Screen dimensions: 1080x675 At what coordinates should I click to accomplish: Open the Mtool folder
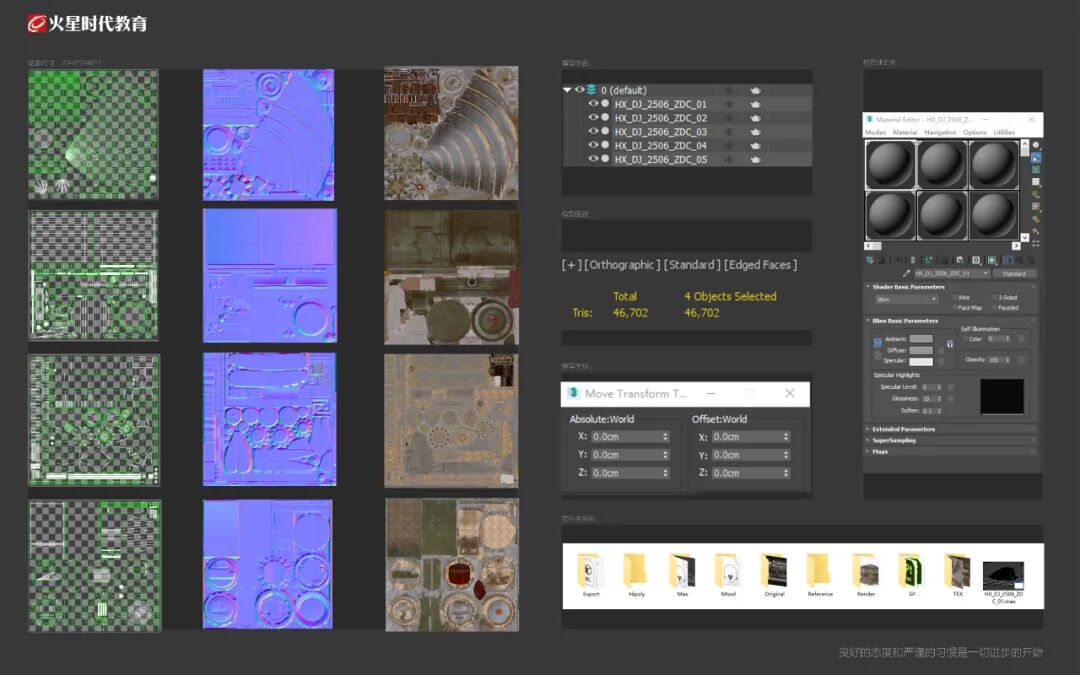[x=728, y=574]
